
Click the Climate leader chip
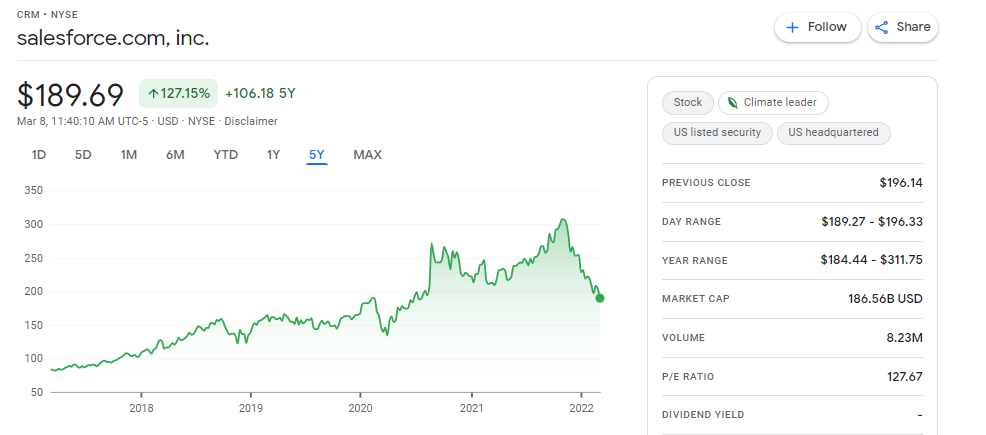[x=773, y=102]
